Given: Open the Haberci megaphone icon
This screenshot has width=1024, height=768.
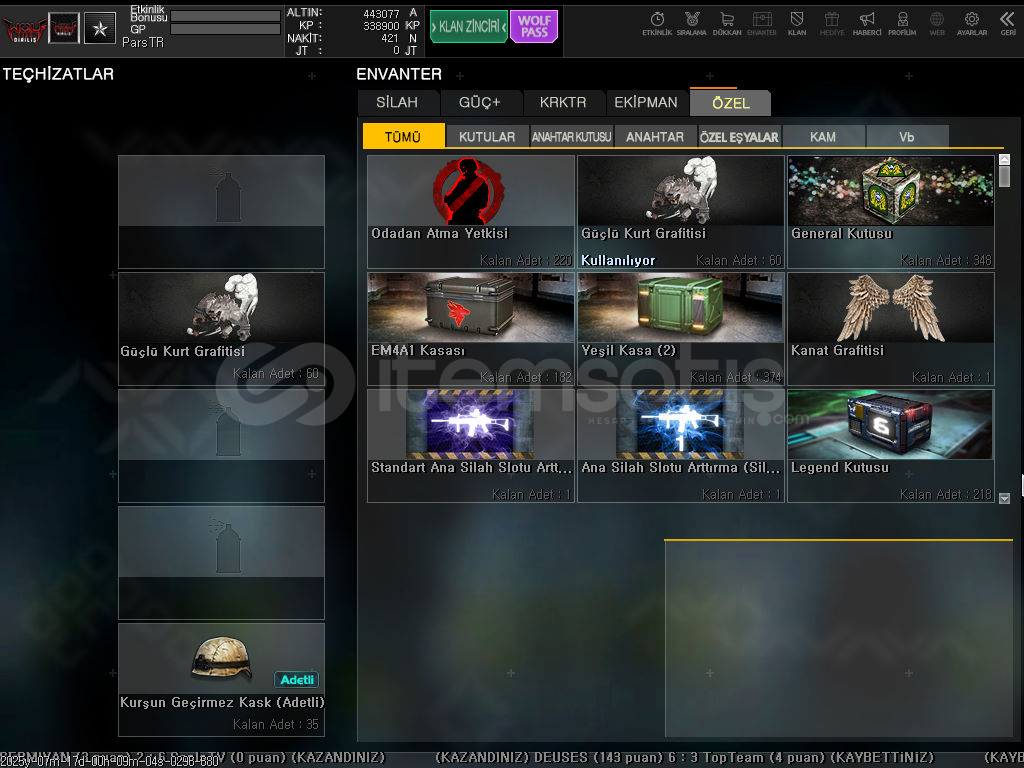Looking at the screenshot, I should (x=867, y=24).
